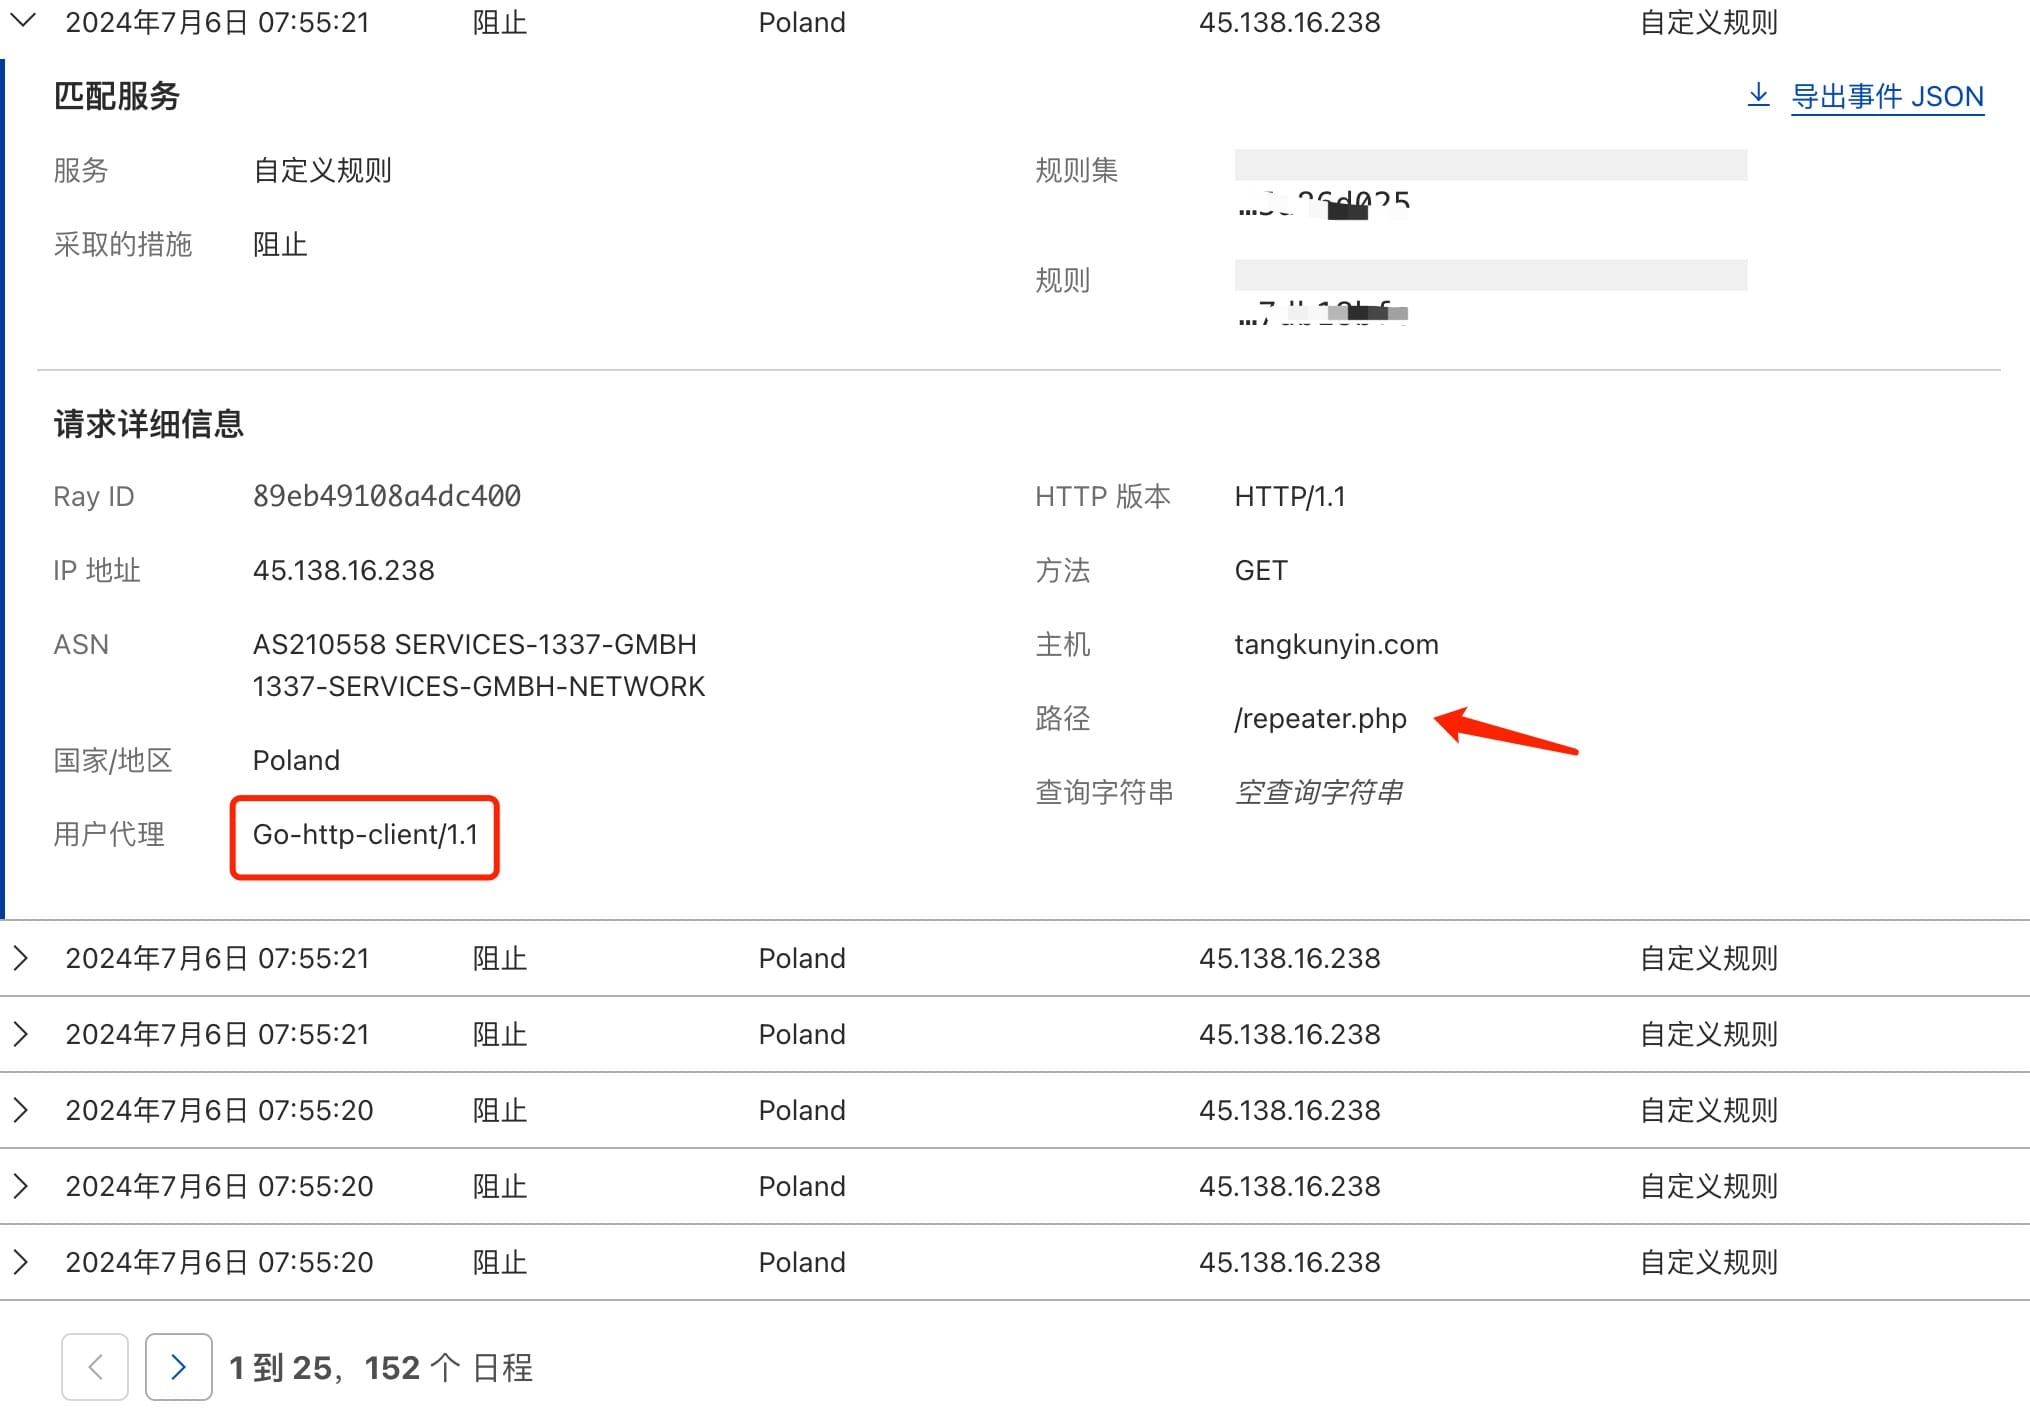Image resolution: width=2030 pixels, height=1412 pixels.
Task: Click the previous page arrow button
Action: [95, 1367]
